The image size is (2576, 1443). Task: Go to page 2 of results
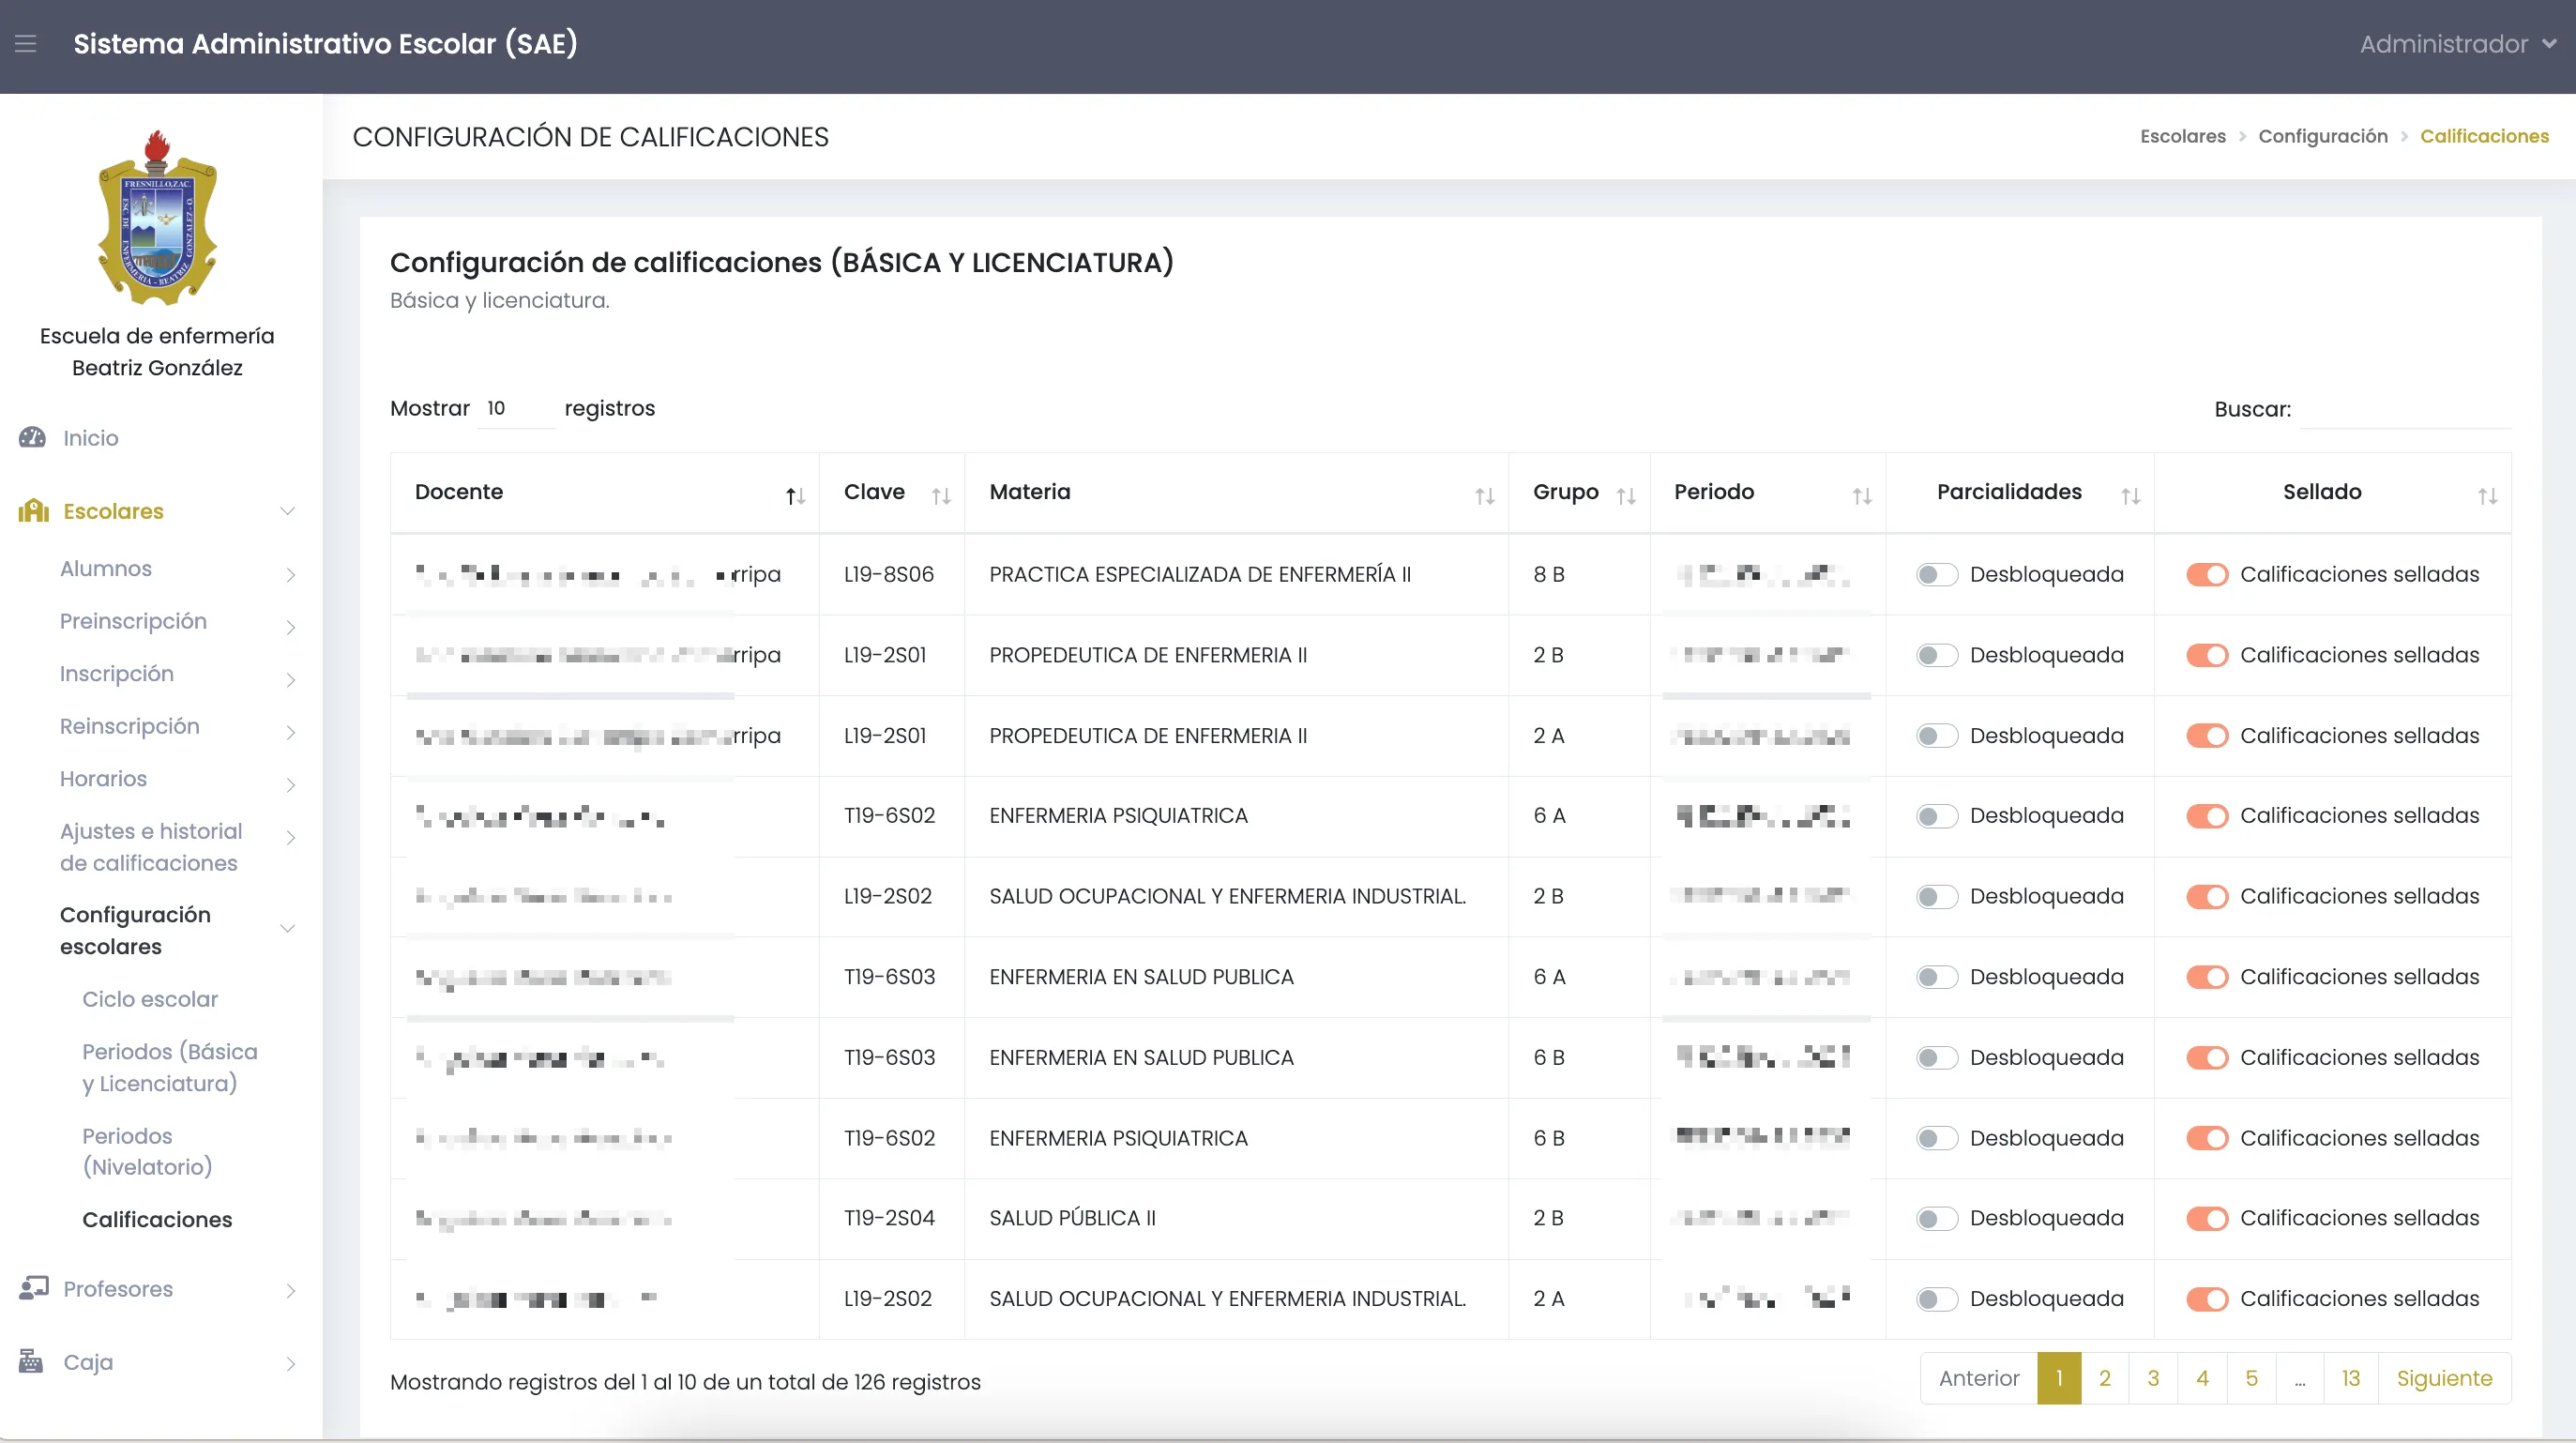click(x=2105, y=1378)
